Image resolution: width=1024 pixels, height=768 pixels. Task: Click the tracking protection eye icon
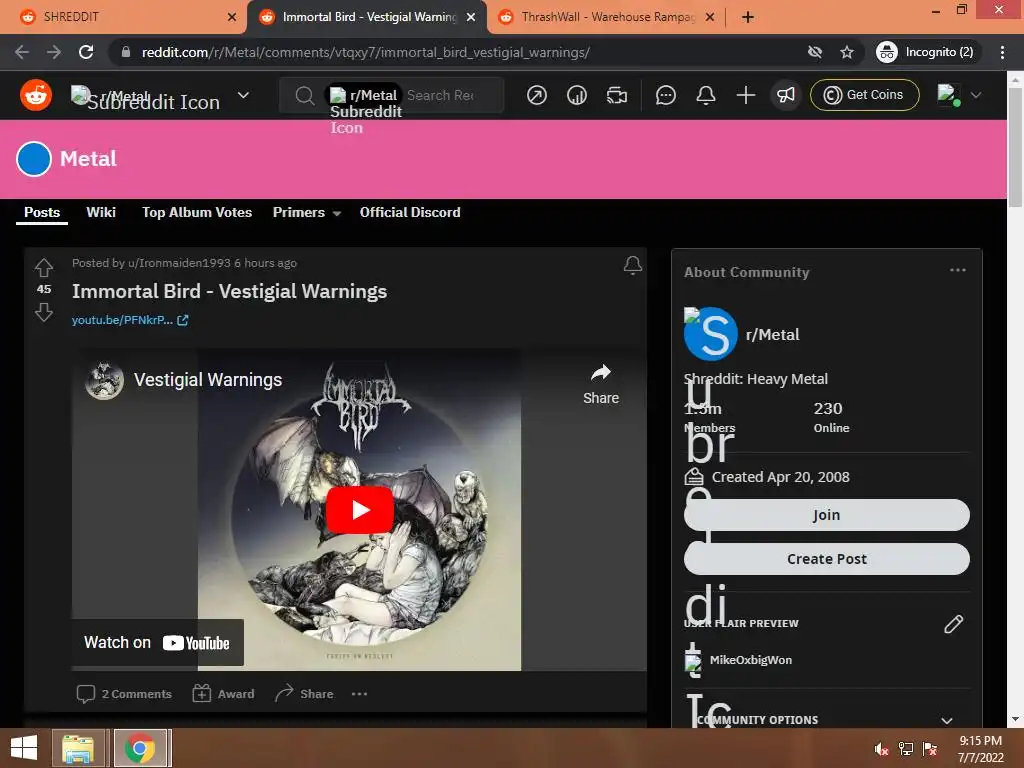click(x=814, y=52)
